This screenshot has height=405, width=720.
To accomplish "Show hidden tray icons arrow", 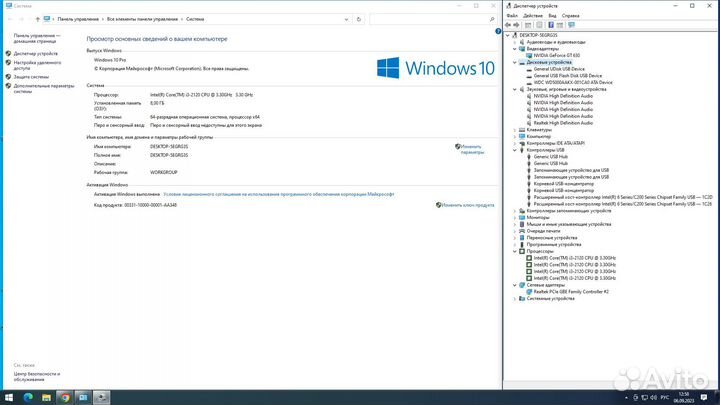I will coord(626,398).
